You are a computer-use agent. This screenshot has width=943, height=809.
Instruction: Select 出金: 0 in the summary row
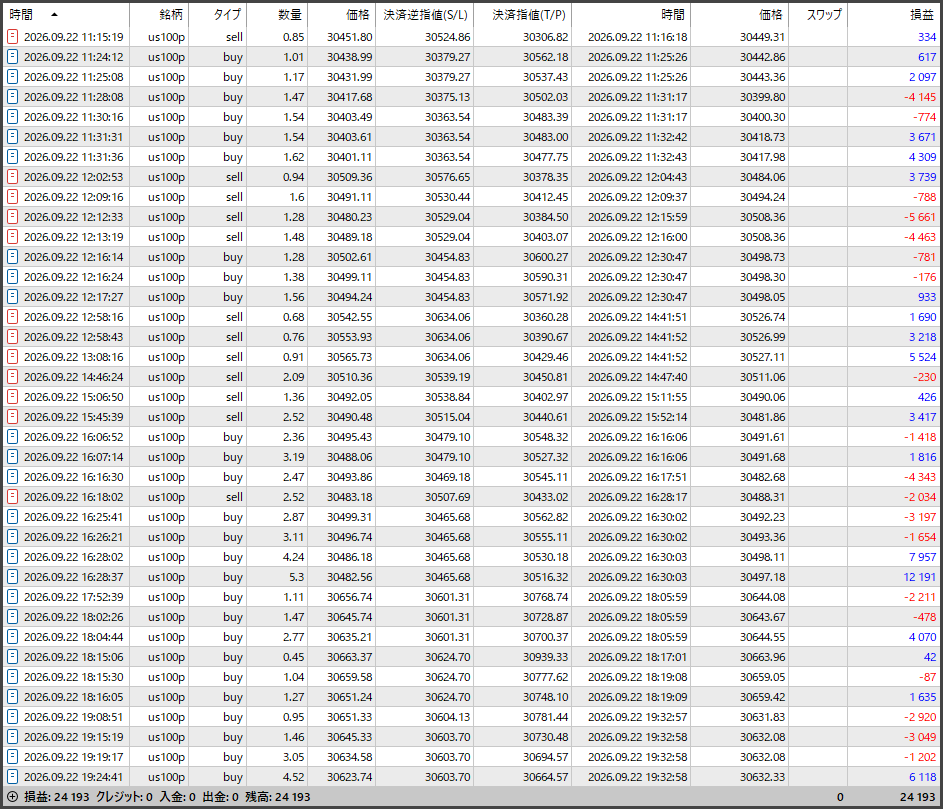[221, 797]
